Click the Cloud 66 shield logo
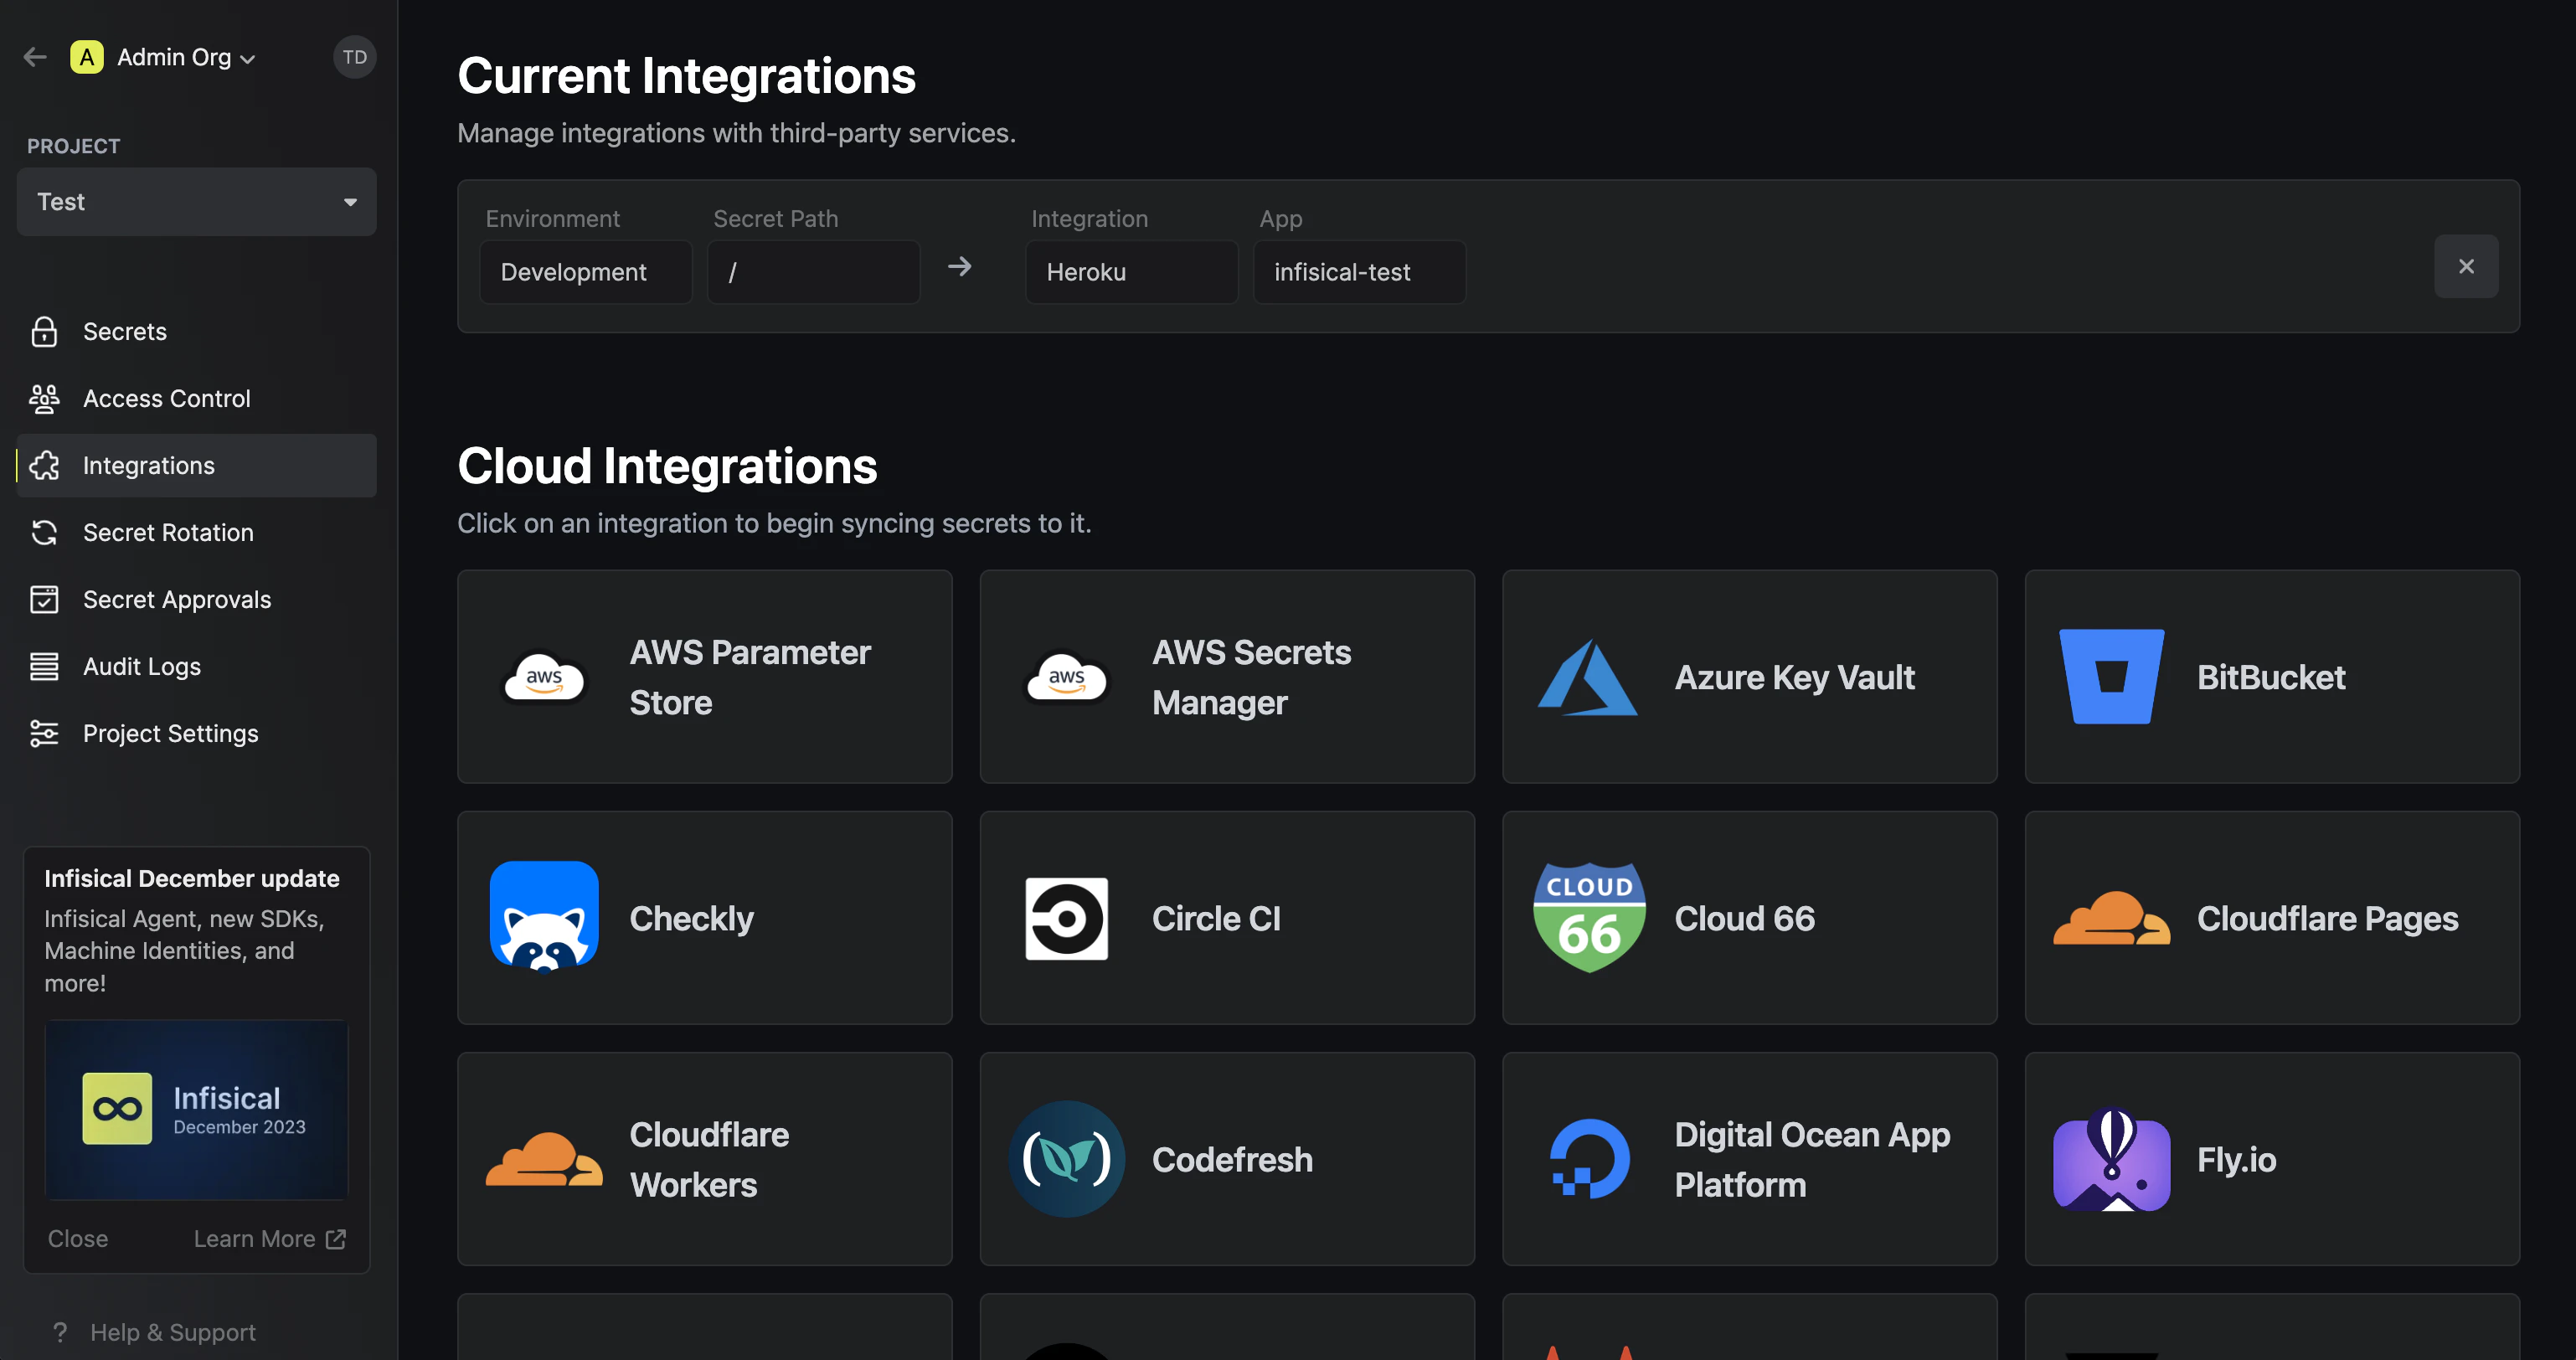 (x=1589, y=918)
